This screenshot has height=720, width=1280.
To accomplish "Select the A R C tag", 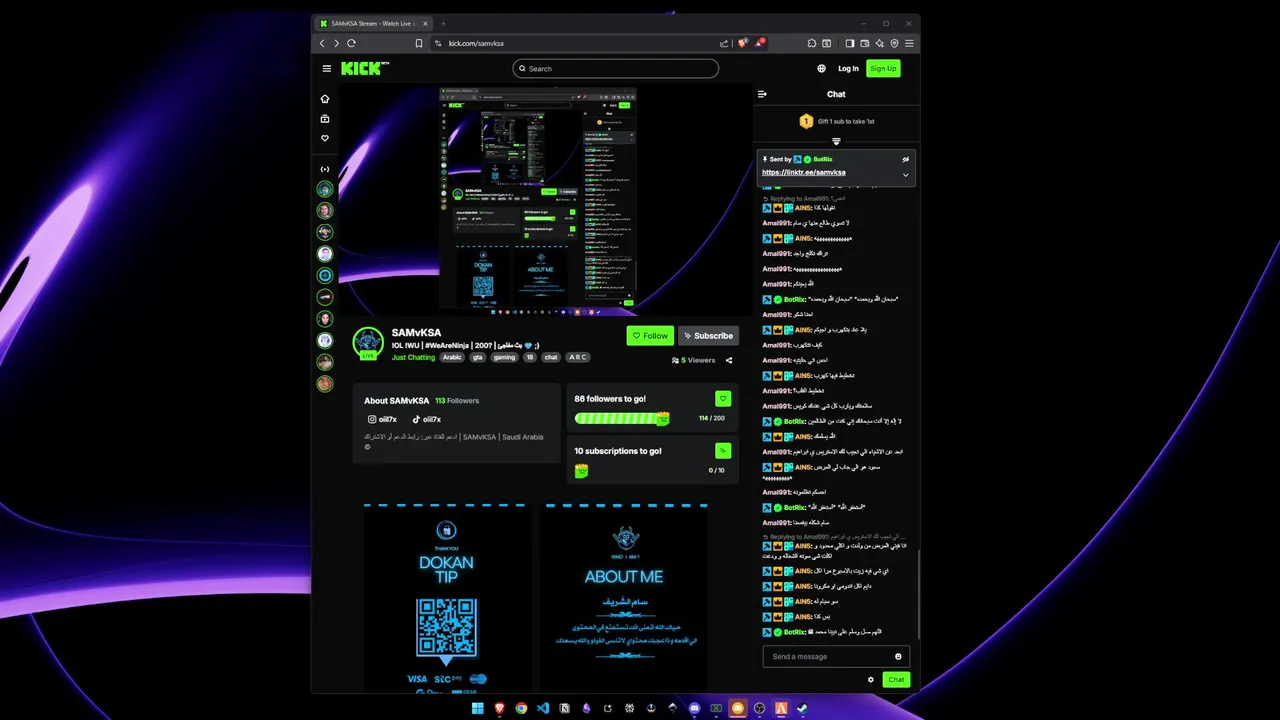I will [x=578, y=357].
